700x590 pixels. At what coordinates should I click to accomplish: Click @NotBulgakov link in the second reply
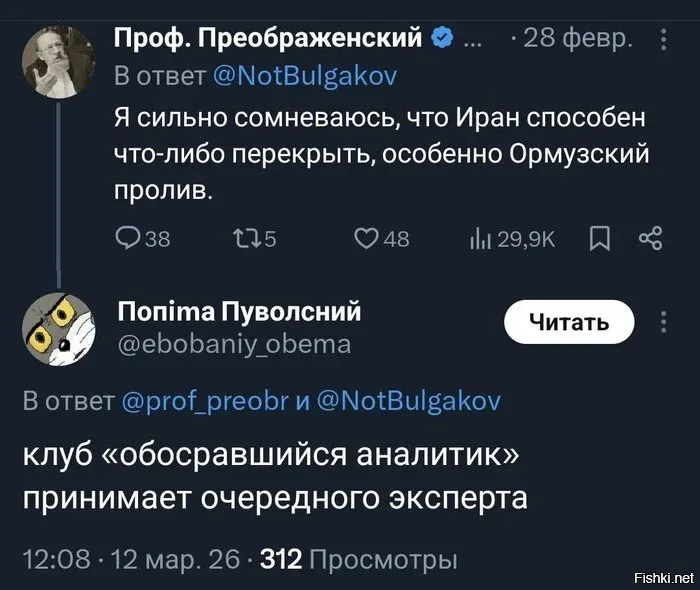pyautogui.click(x=409, y=402)
